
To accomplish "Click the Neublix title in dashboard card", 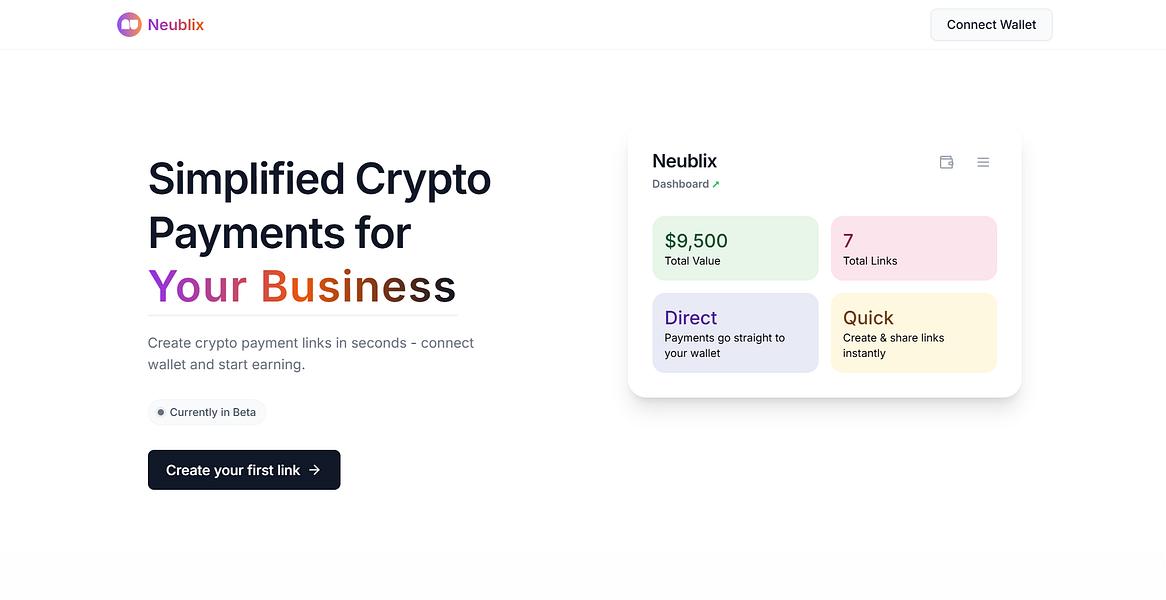I will 685,161.
